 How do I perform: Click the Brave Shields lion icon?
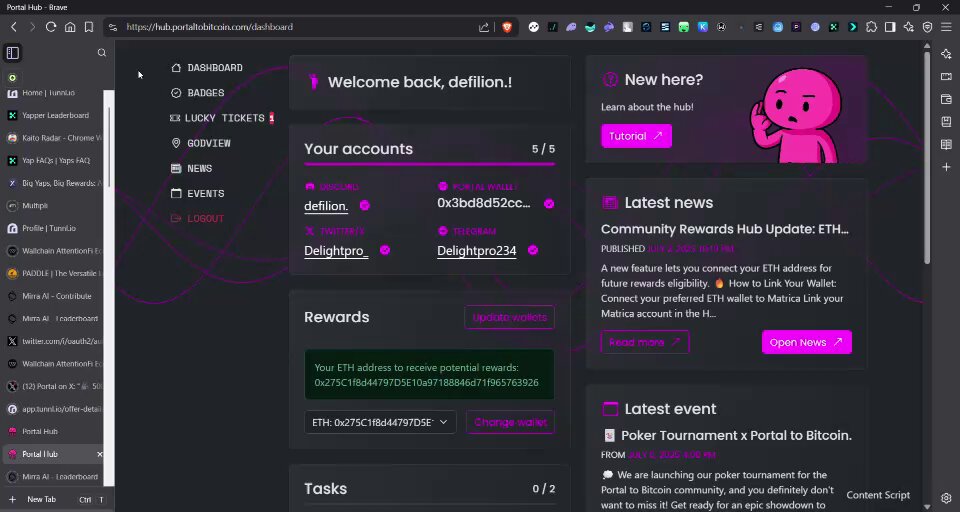pyautogui.click(x=507, y=27)
